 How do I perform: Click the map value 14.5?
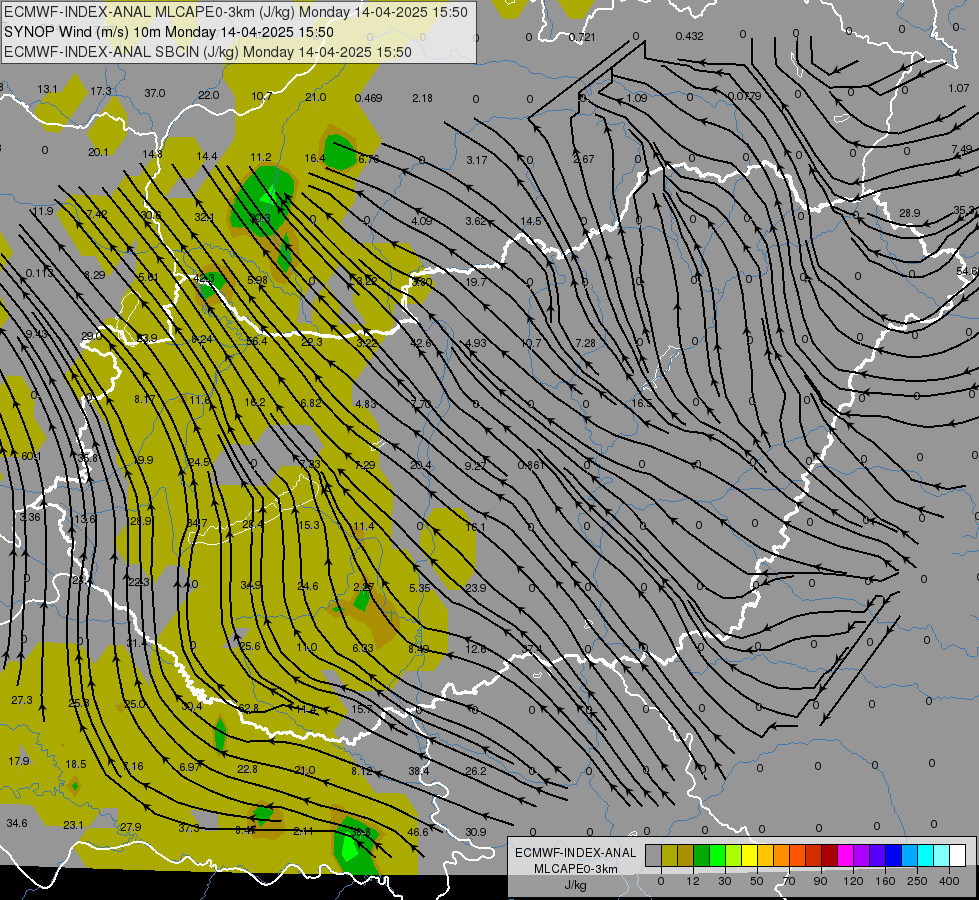531,221
